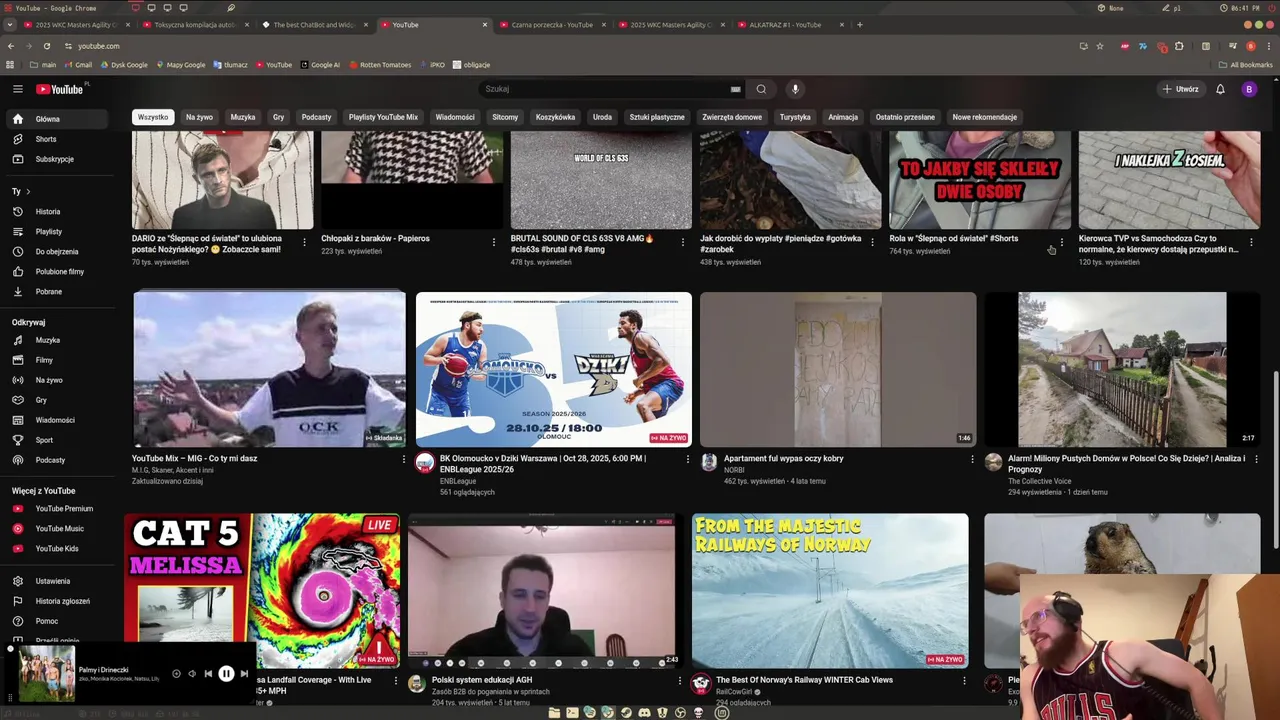Screen dimensions: 1280x720
Task: Open BK Olomoucko v Dziki Warszawa title
Action: click(x=543, y=463)
